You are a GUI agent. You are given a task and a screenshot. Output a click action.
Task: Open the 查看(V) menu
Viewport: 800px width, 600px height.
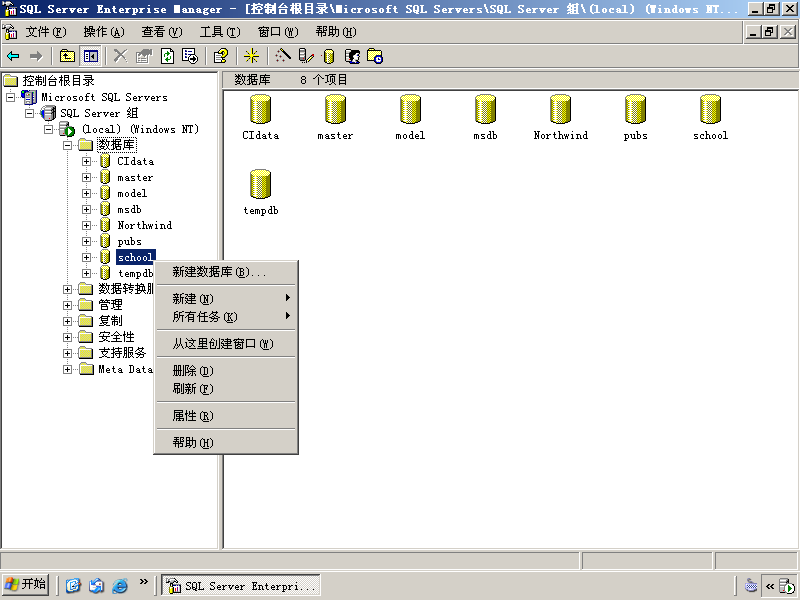pyautogui.click(x=162, y=32)
